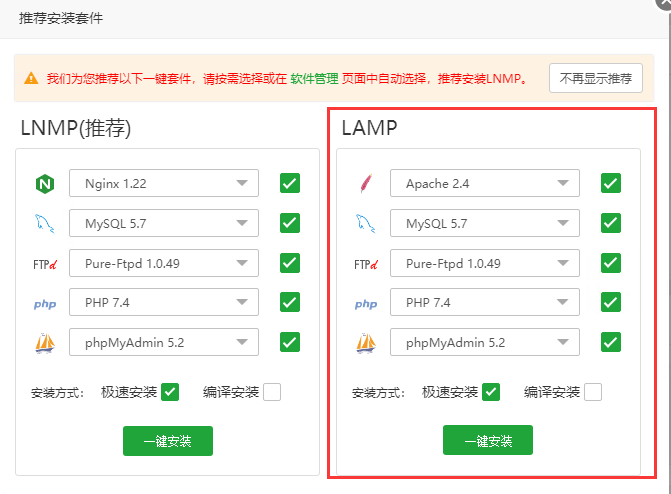
Task: Click the orange warning triangle icon
Action: pyautogui.click(x=31, y=78)
